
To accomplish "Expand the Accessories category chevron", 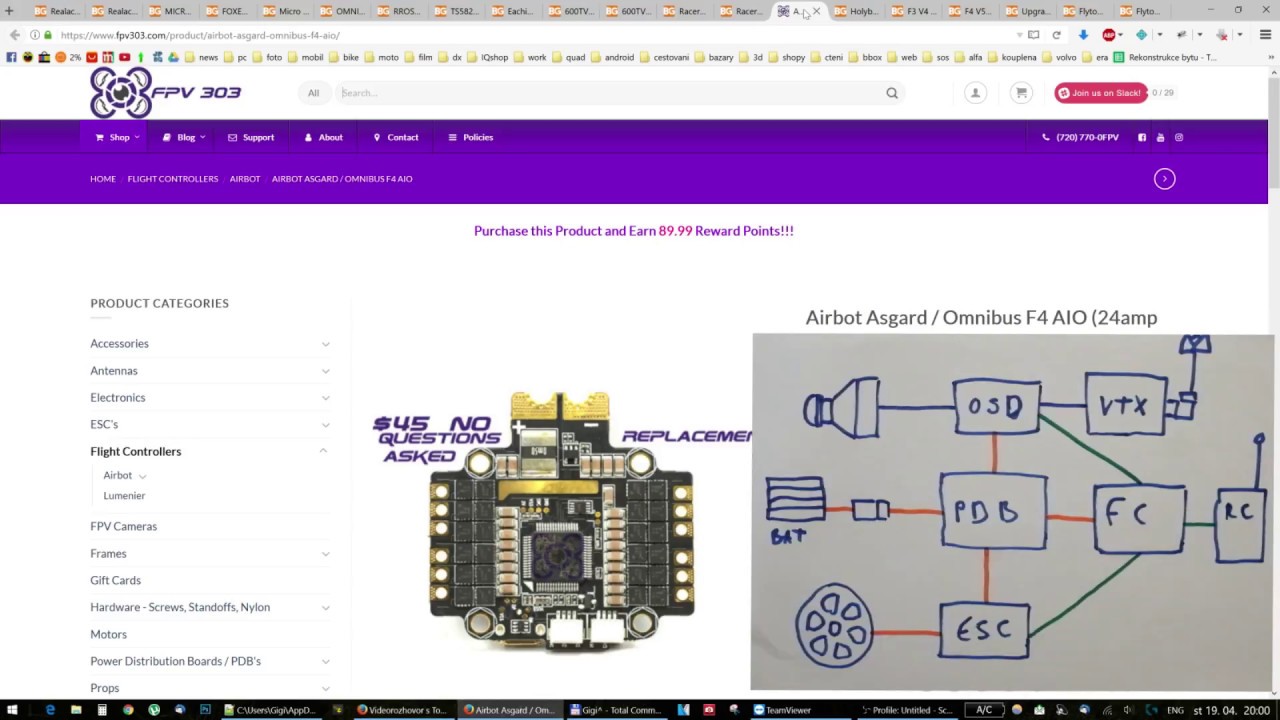I will point(325,344).
